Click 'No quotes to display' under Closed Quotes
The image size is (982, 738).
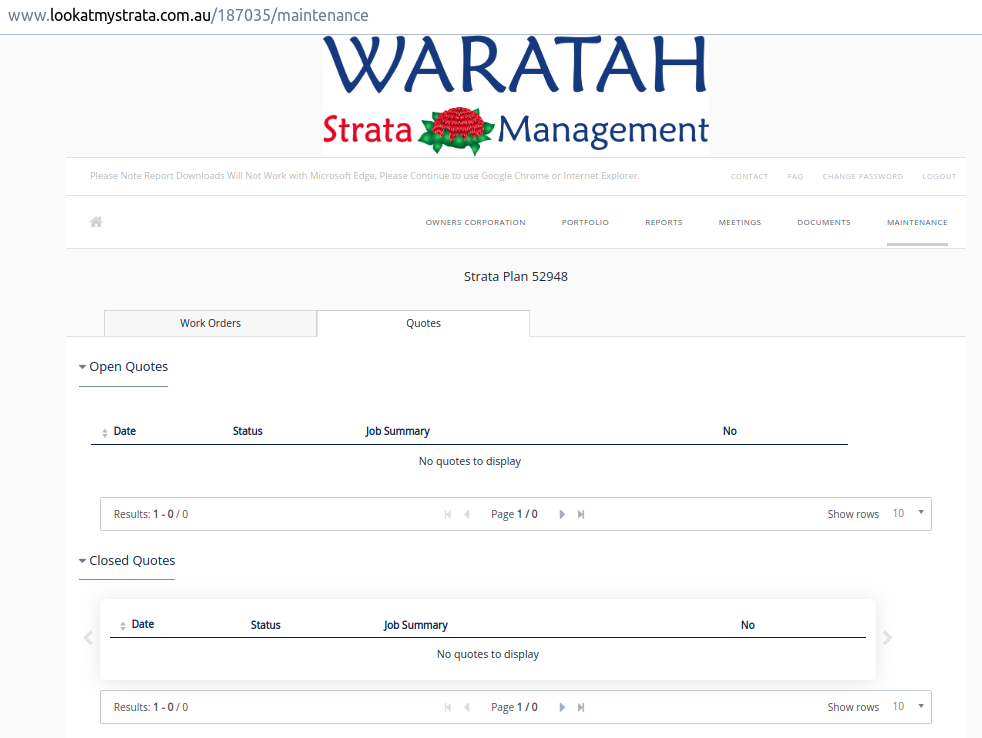point(488,654)
